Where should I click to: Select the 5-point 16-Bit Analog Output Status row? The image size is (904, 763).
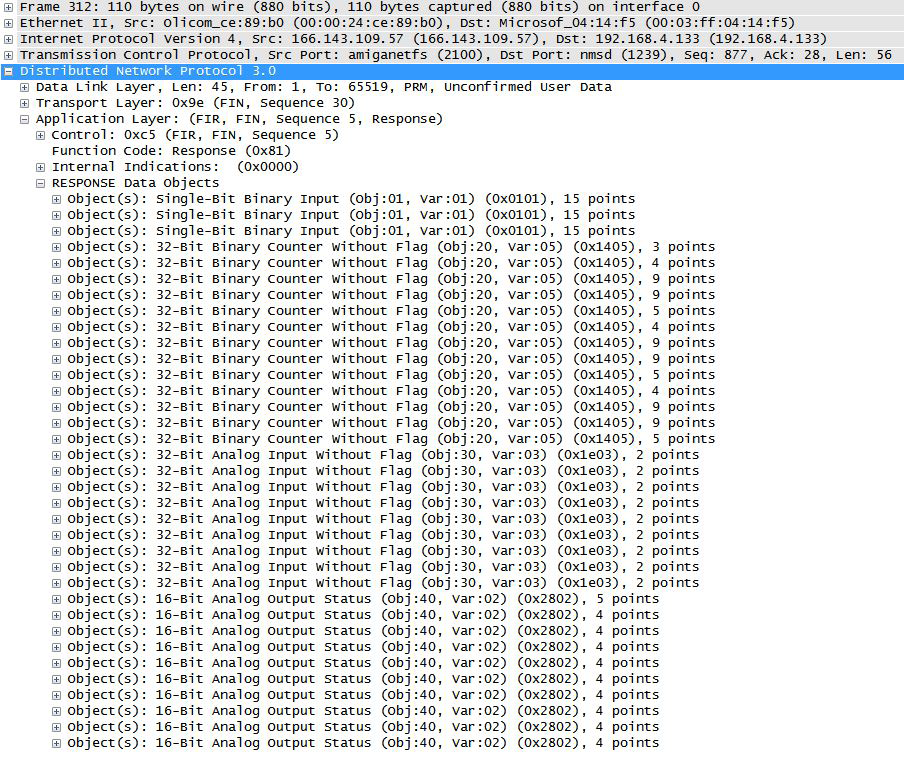coord(300,599)
